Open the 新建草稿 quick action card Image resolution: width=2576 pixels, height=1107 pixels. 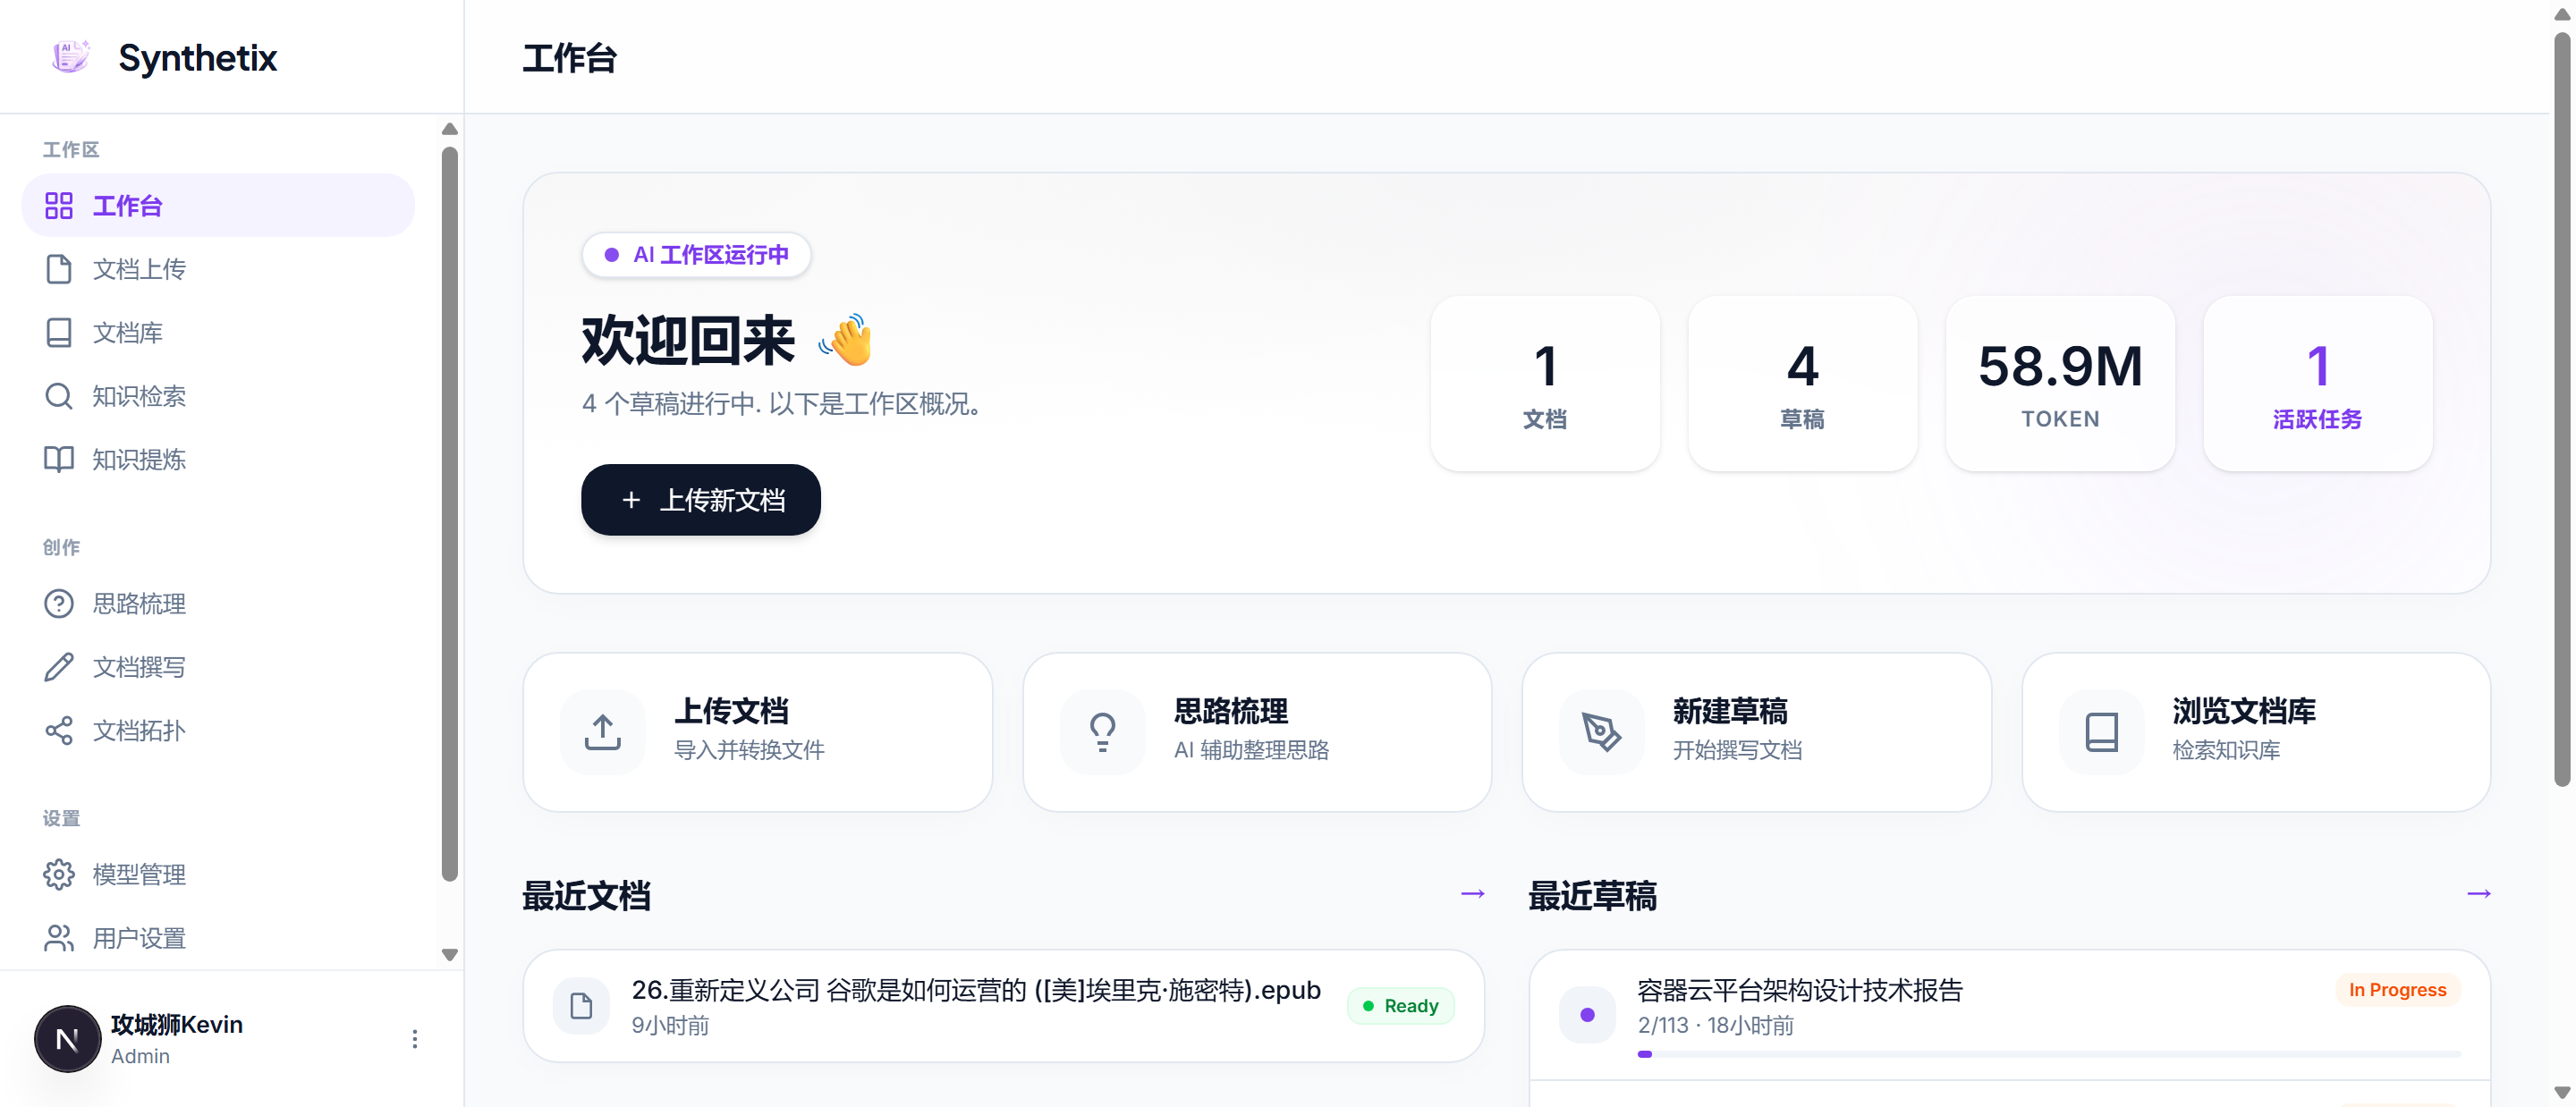coord(1756,732)
